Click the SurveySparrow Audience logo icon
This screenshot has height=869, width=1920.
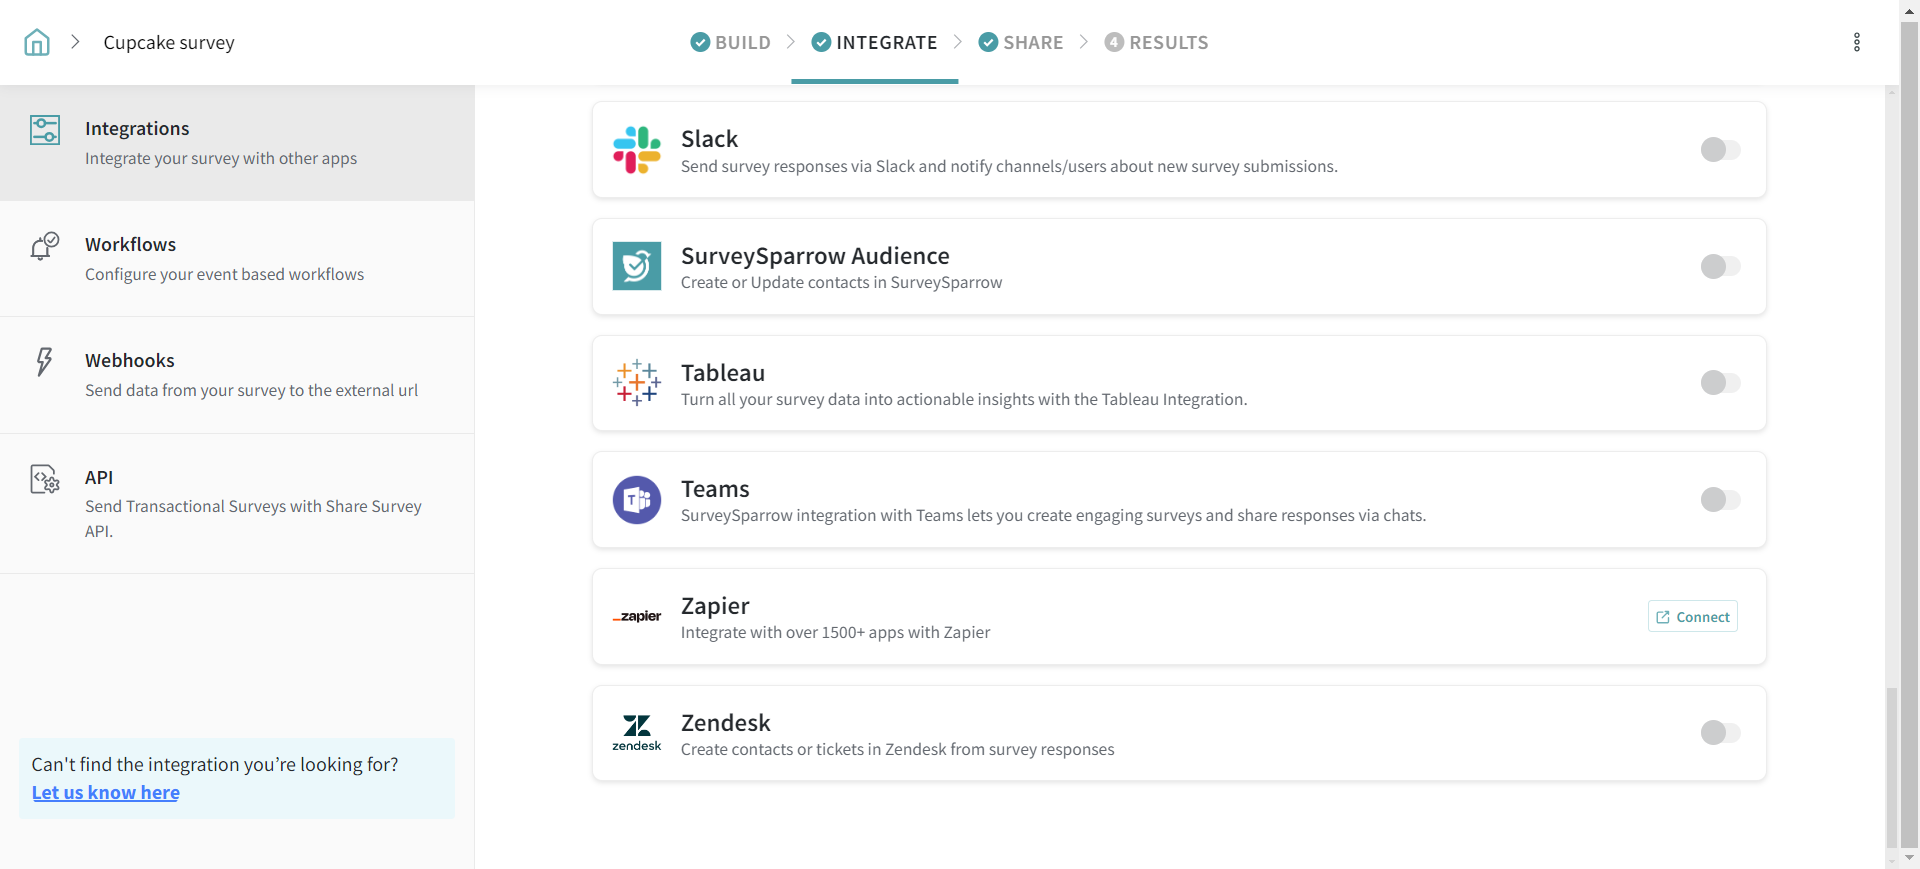[637, 266]
